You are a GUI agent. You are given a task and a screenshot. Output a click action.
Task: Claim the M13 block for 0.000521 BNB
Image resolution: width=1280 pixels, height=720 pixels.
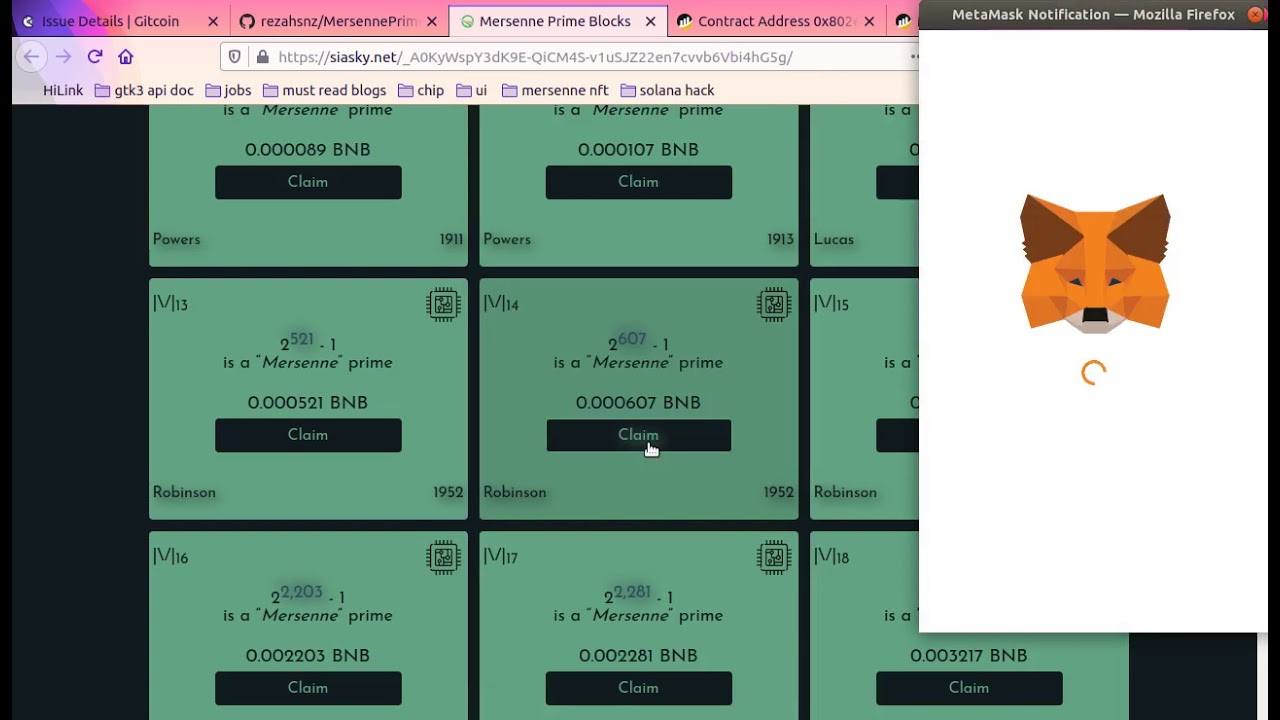308,435
